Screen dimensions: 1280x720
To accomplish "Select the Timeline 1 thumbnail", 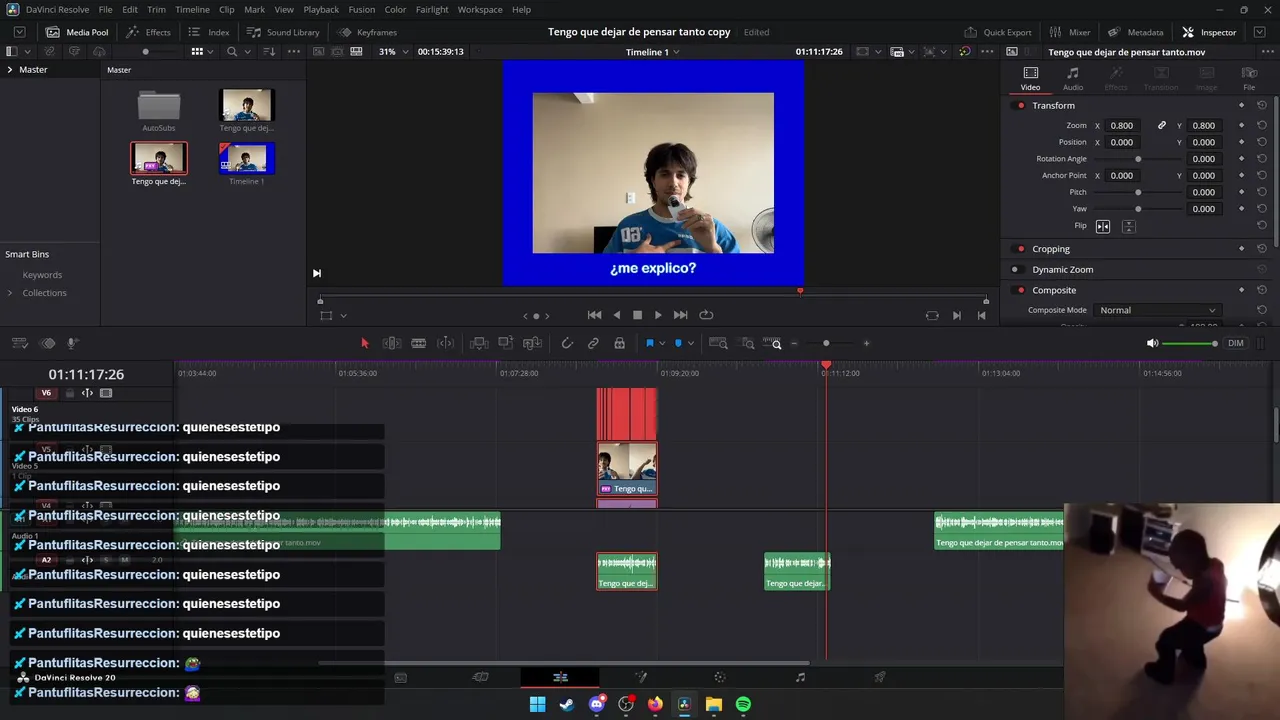I will pyautogui.click(x=246, y=158).
